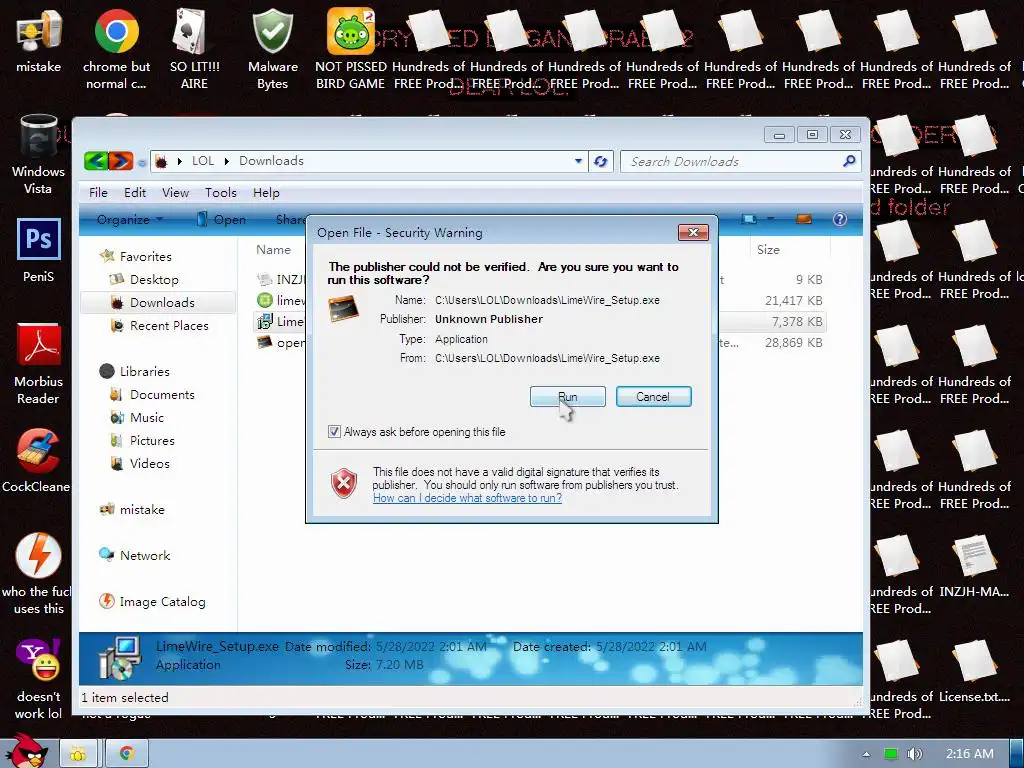The width and height of the screenshot is (1024, 768).
Task: Click the search magnifier icon
Action: [849, 161]
